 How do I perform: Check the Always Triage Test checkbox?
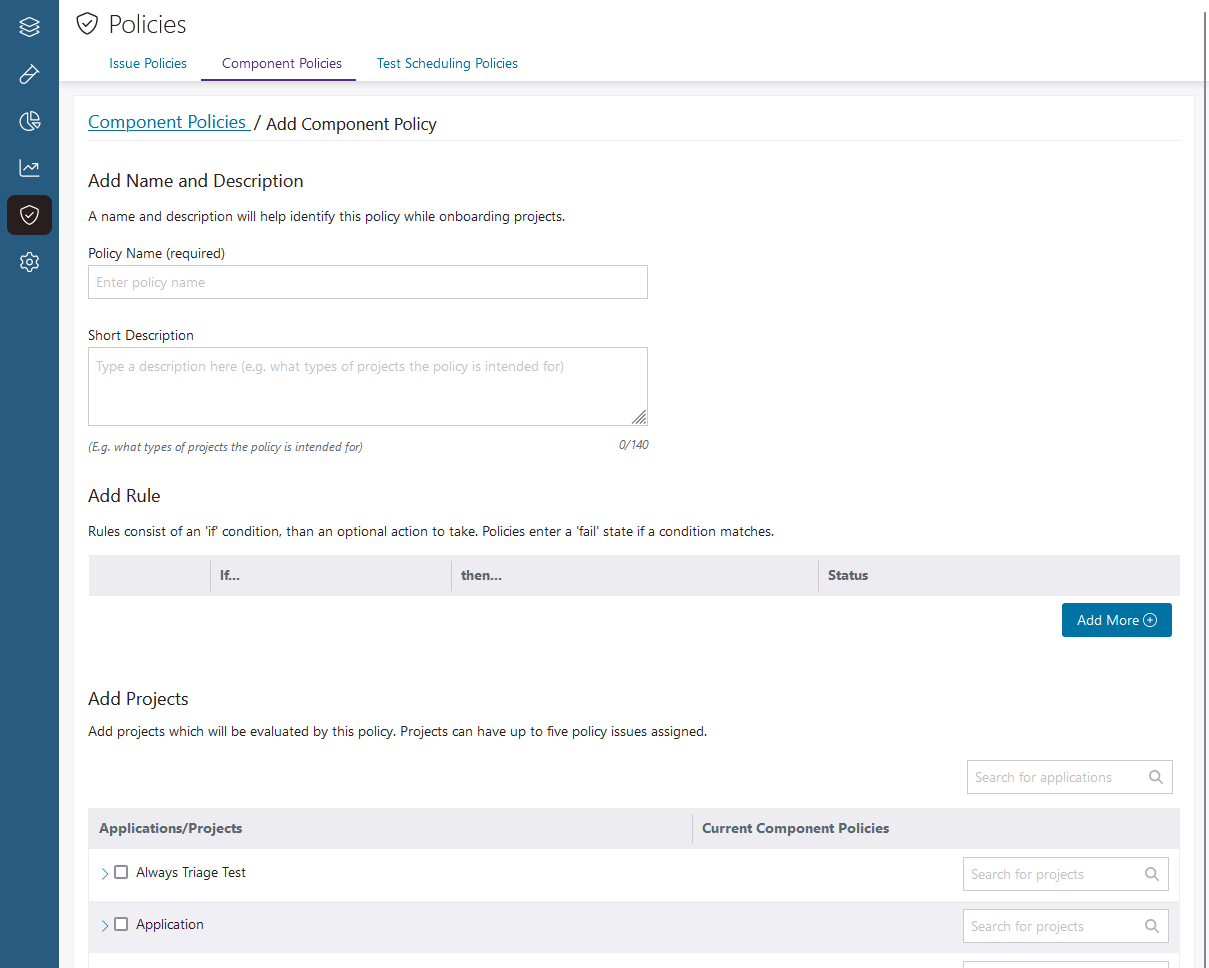(x=121, y=872)
